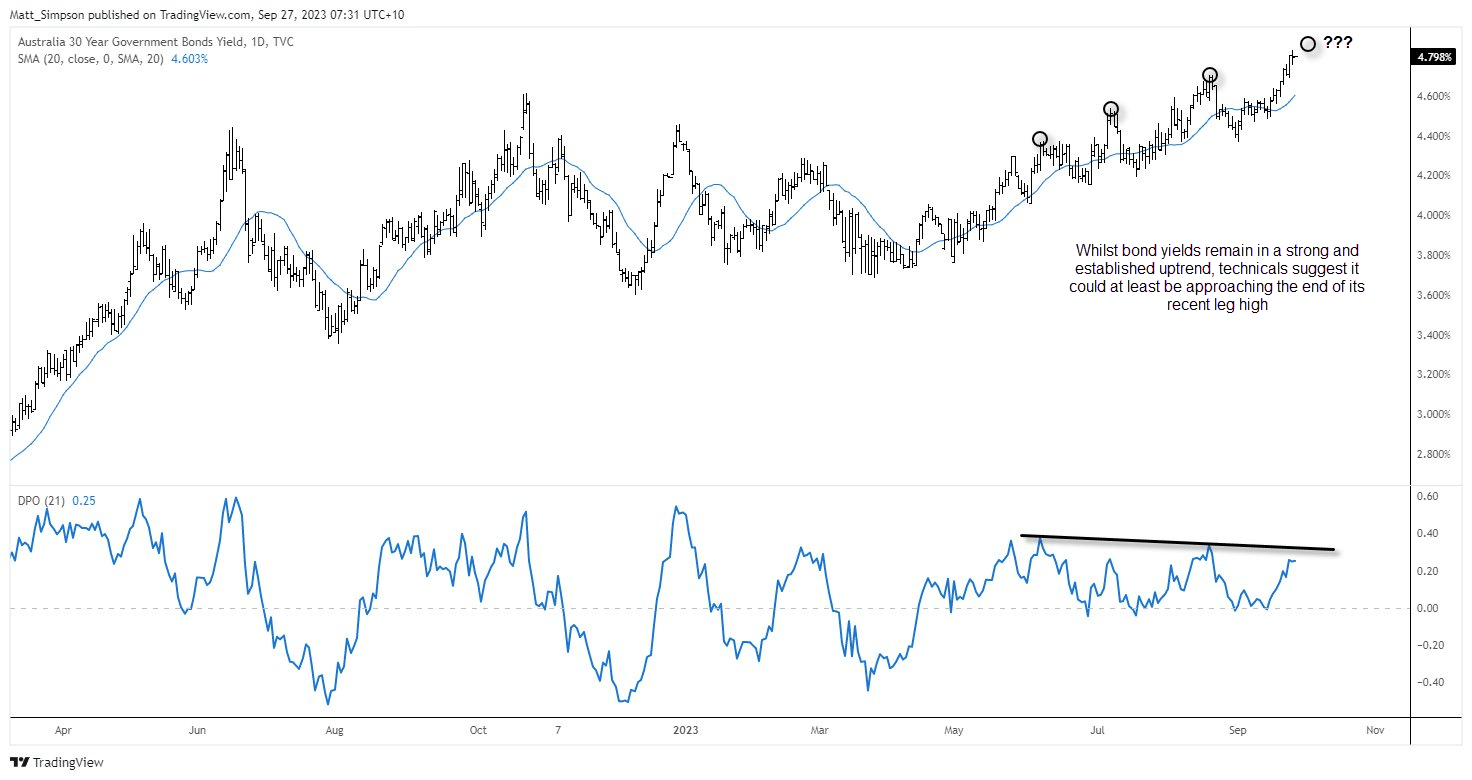The height and width of the screenshot is (780, 1472).
Task: Select the circle marker on the June peak
Action: pos(1040,139)
